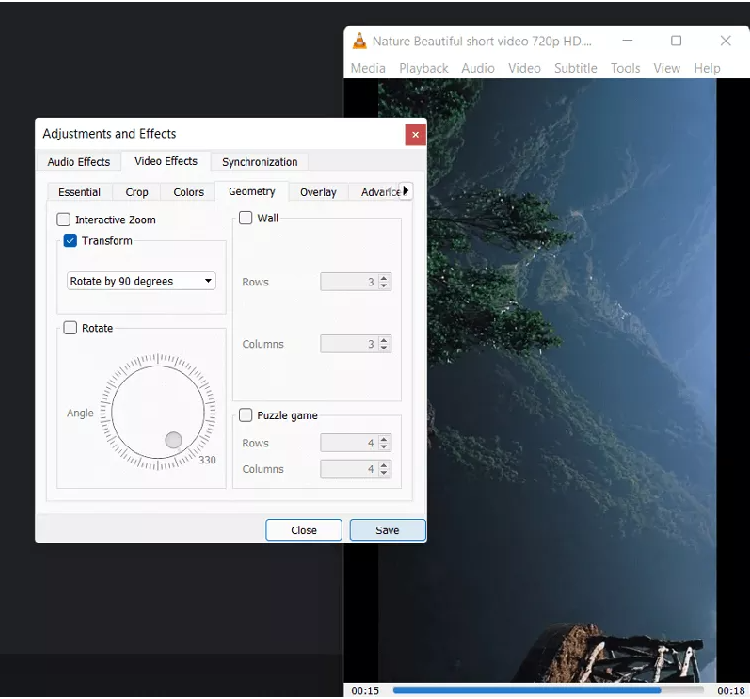Decrease the Wall Columns spinner value
This screenshot has width=750, height=699.
coord(385,348)
